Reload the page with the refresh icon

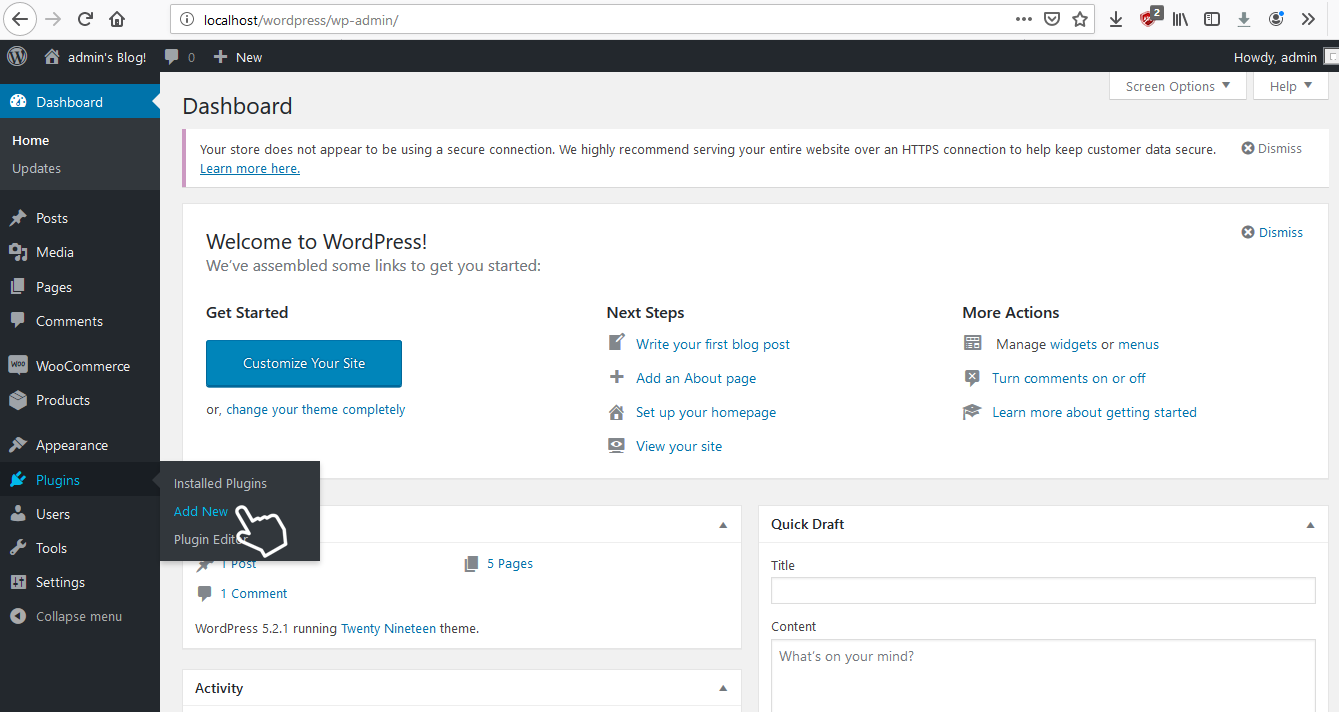click(85, 19)
